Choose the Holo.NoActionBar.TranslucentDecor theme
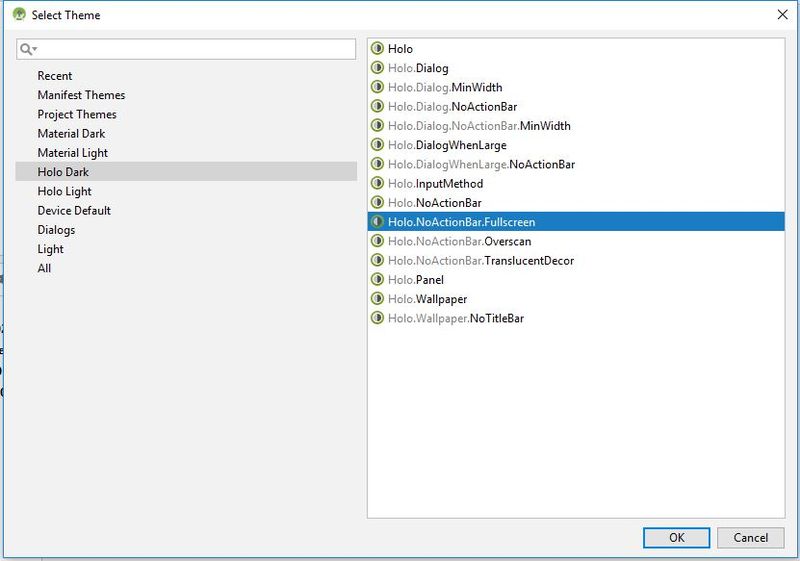The height and width of the screenshot is (561, 800). (x=576, y=260)
